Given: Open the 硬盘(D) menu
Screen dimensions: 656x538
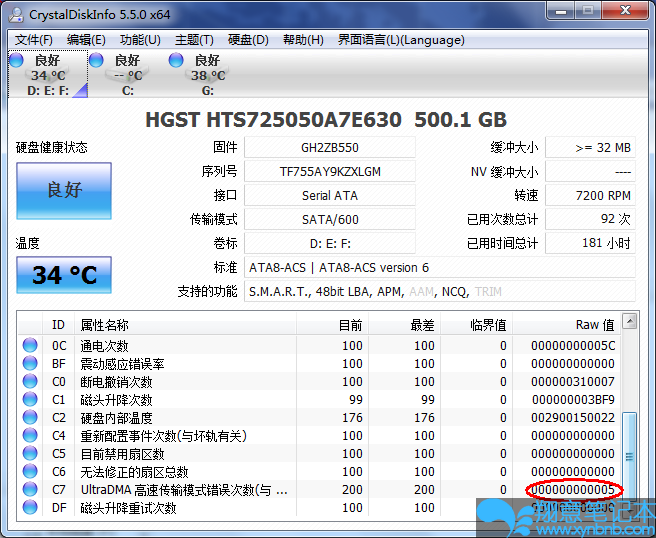Looking at the screenshot, I should pos(248,40).
